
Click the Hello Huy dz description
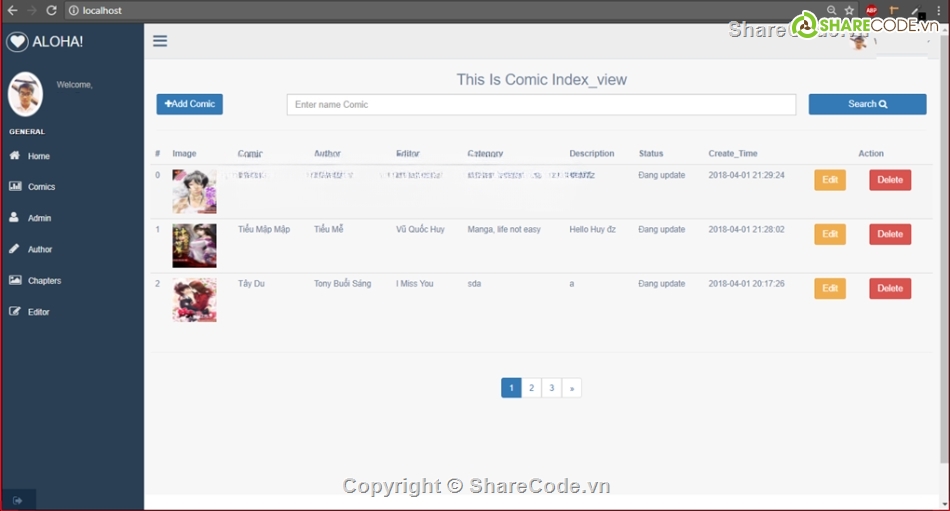[592, 229]
